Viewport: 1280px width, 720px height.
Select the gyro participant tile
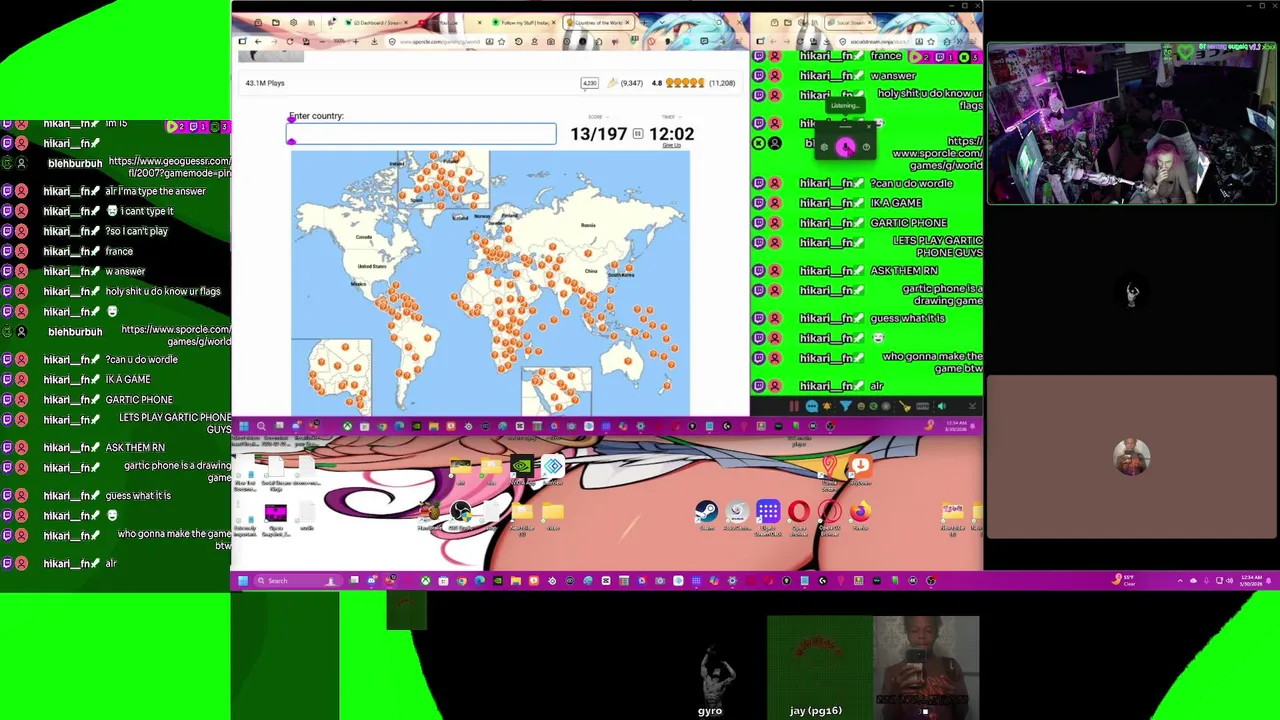point(710,668)
